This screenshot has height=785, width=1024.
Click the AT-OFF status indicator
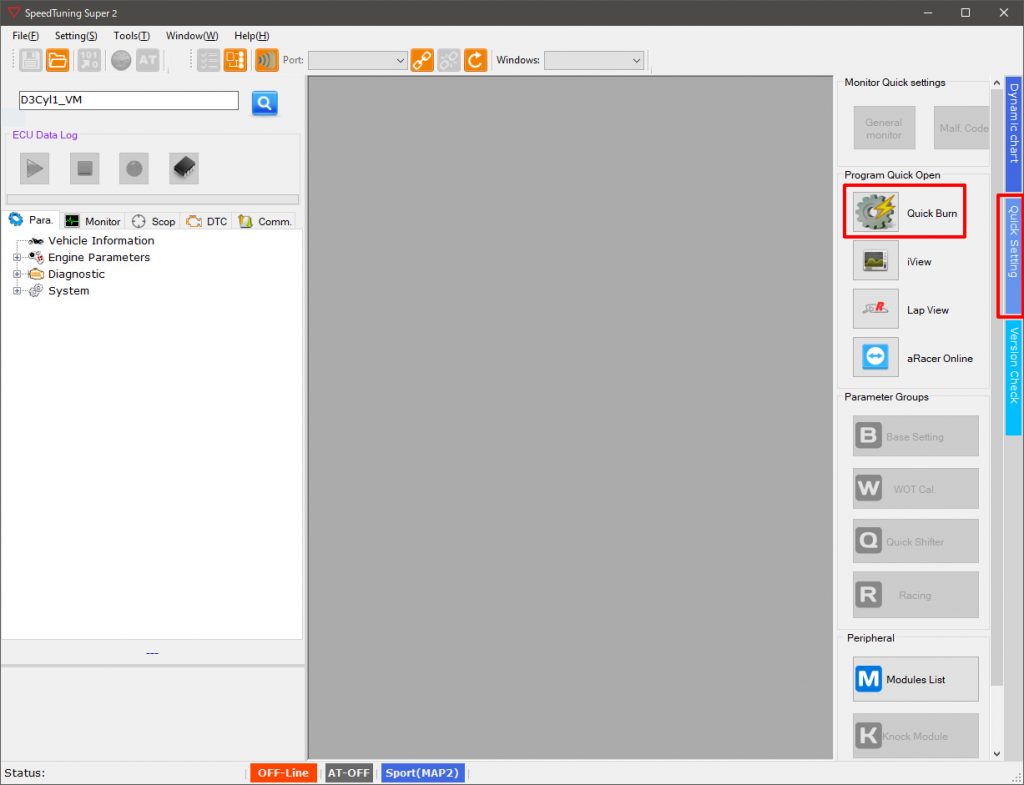tap(349, 773)
